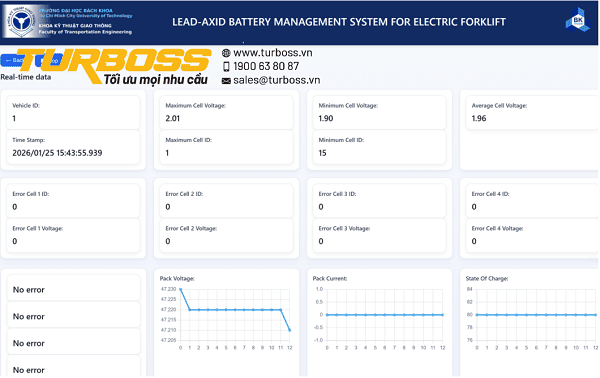This screenshot has width=600, height=378.
Task: Click Pack Voltage data point at index 6
Action: (x=235, y=310)
